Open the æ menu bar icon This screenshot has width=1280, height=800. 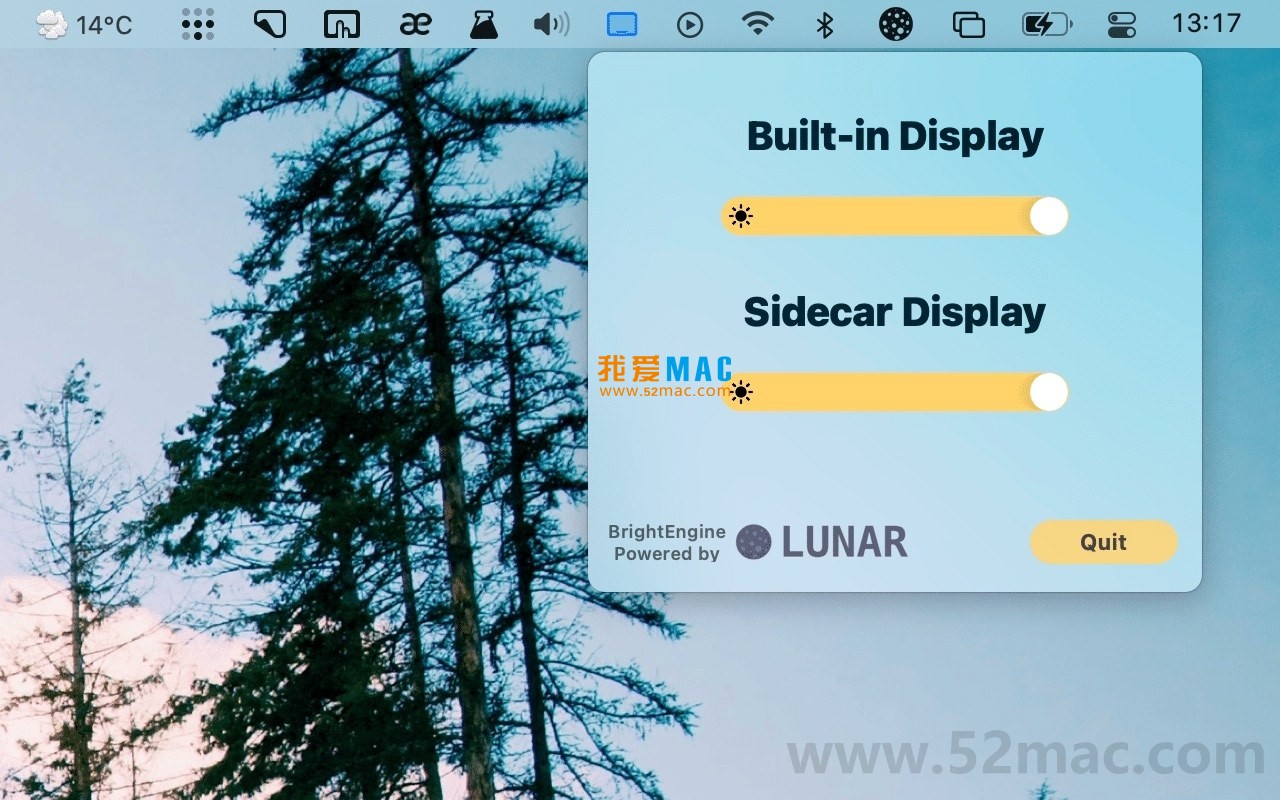414,23
